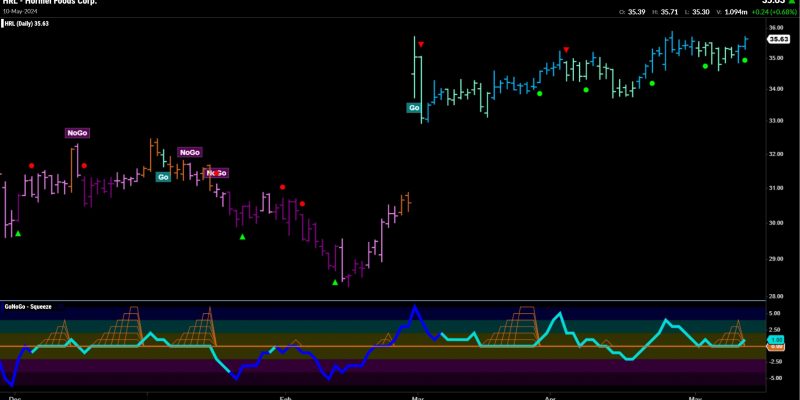
Task: Click the red down-triangle above the March gap bar
Action: point(421,45)
